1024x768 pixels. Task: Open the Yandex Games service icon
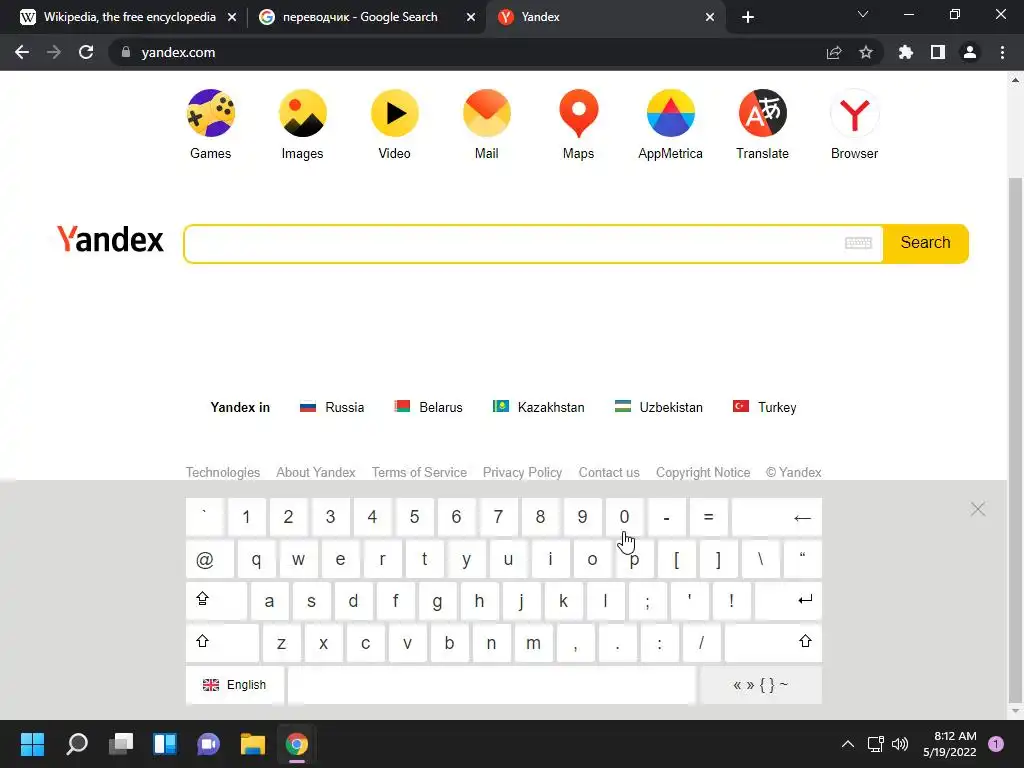pos(210,113)
